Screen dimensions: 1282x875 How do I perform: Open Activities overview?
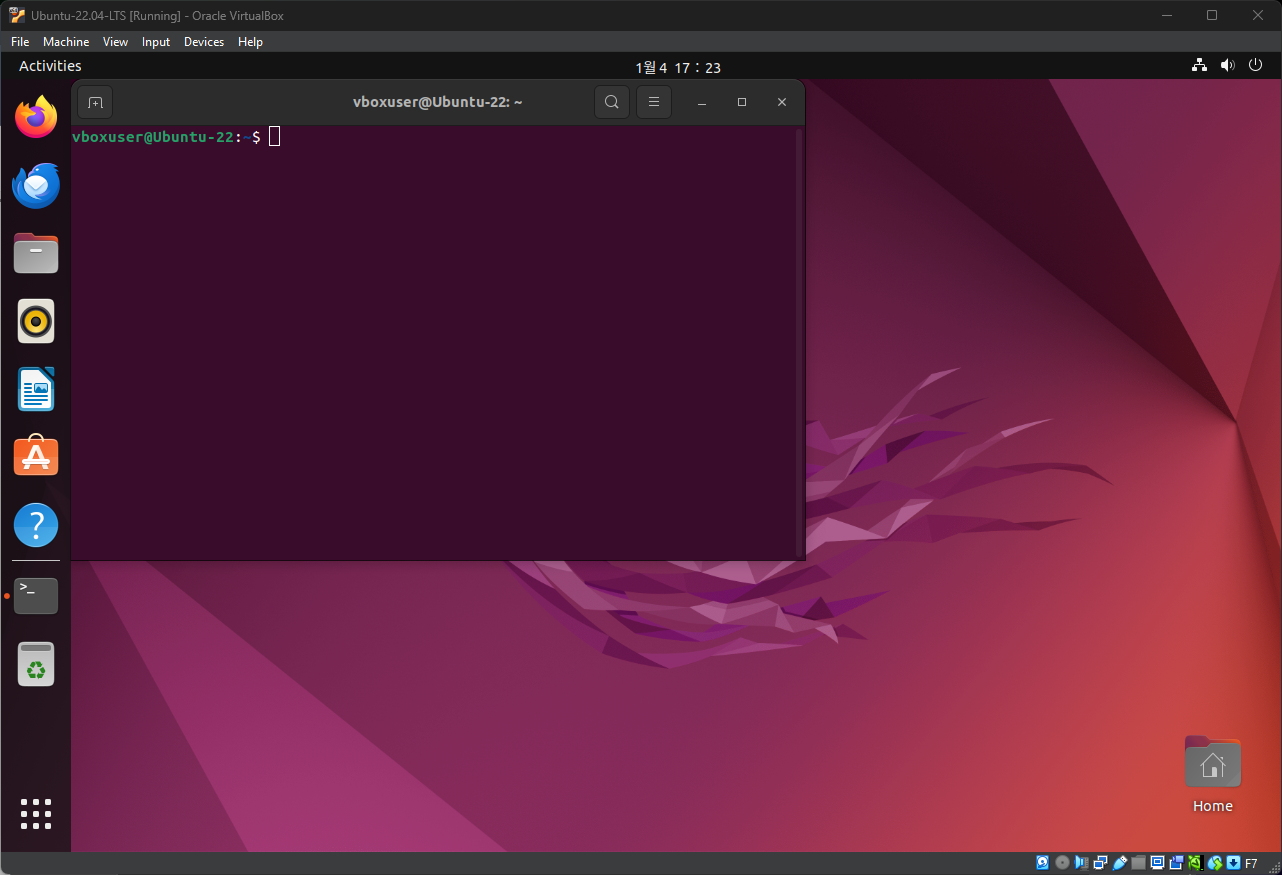(50, 66)
